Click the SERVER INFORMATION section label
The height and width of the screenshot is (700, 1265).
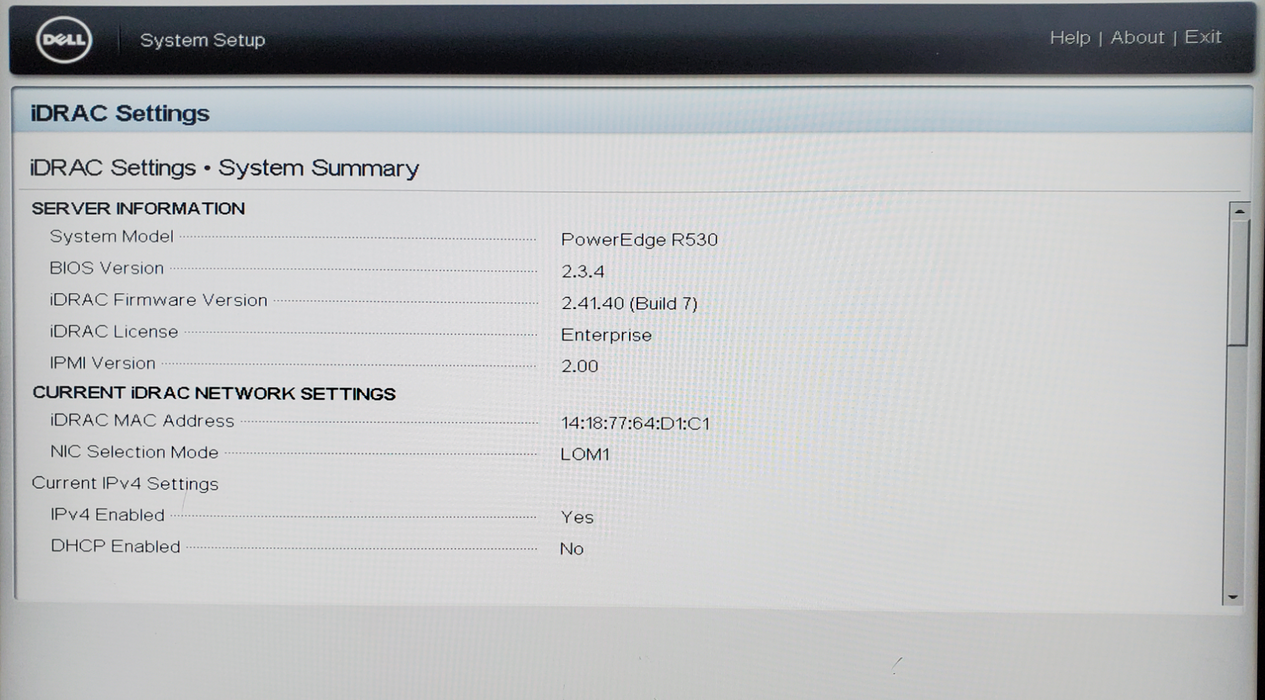point(138,208)
